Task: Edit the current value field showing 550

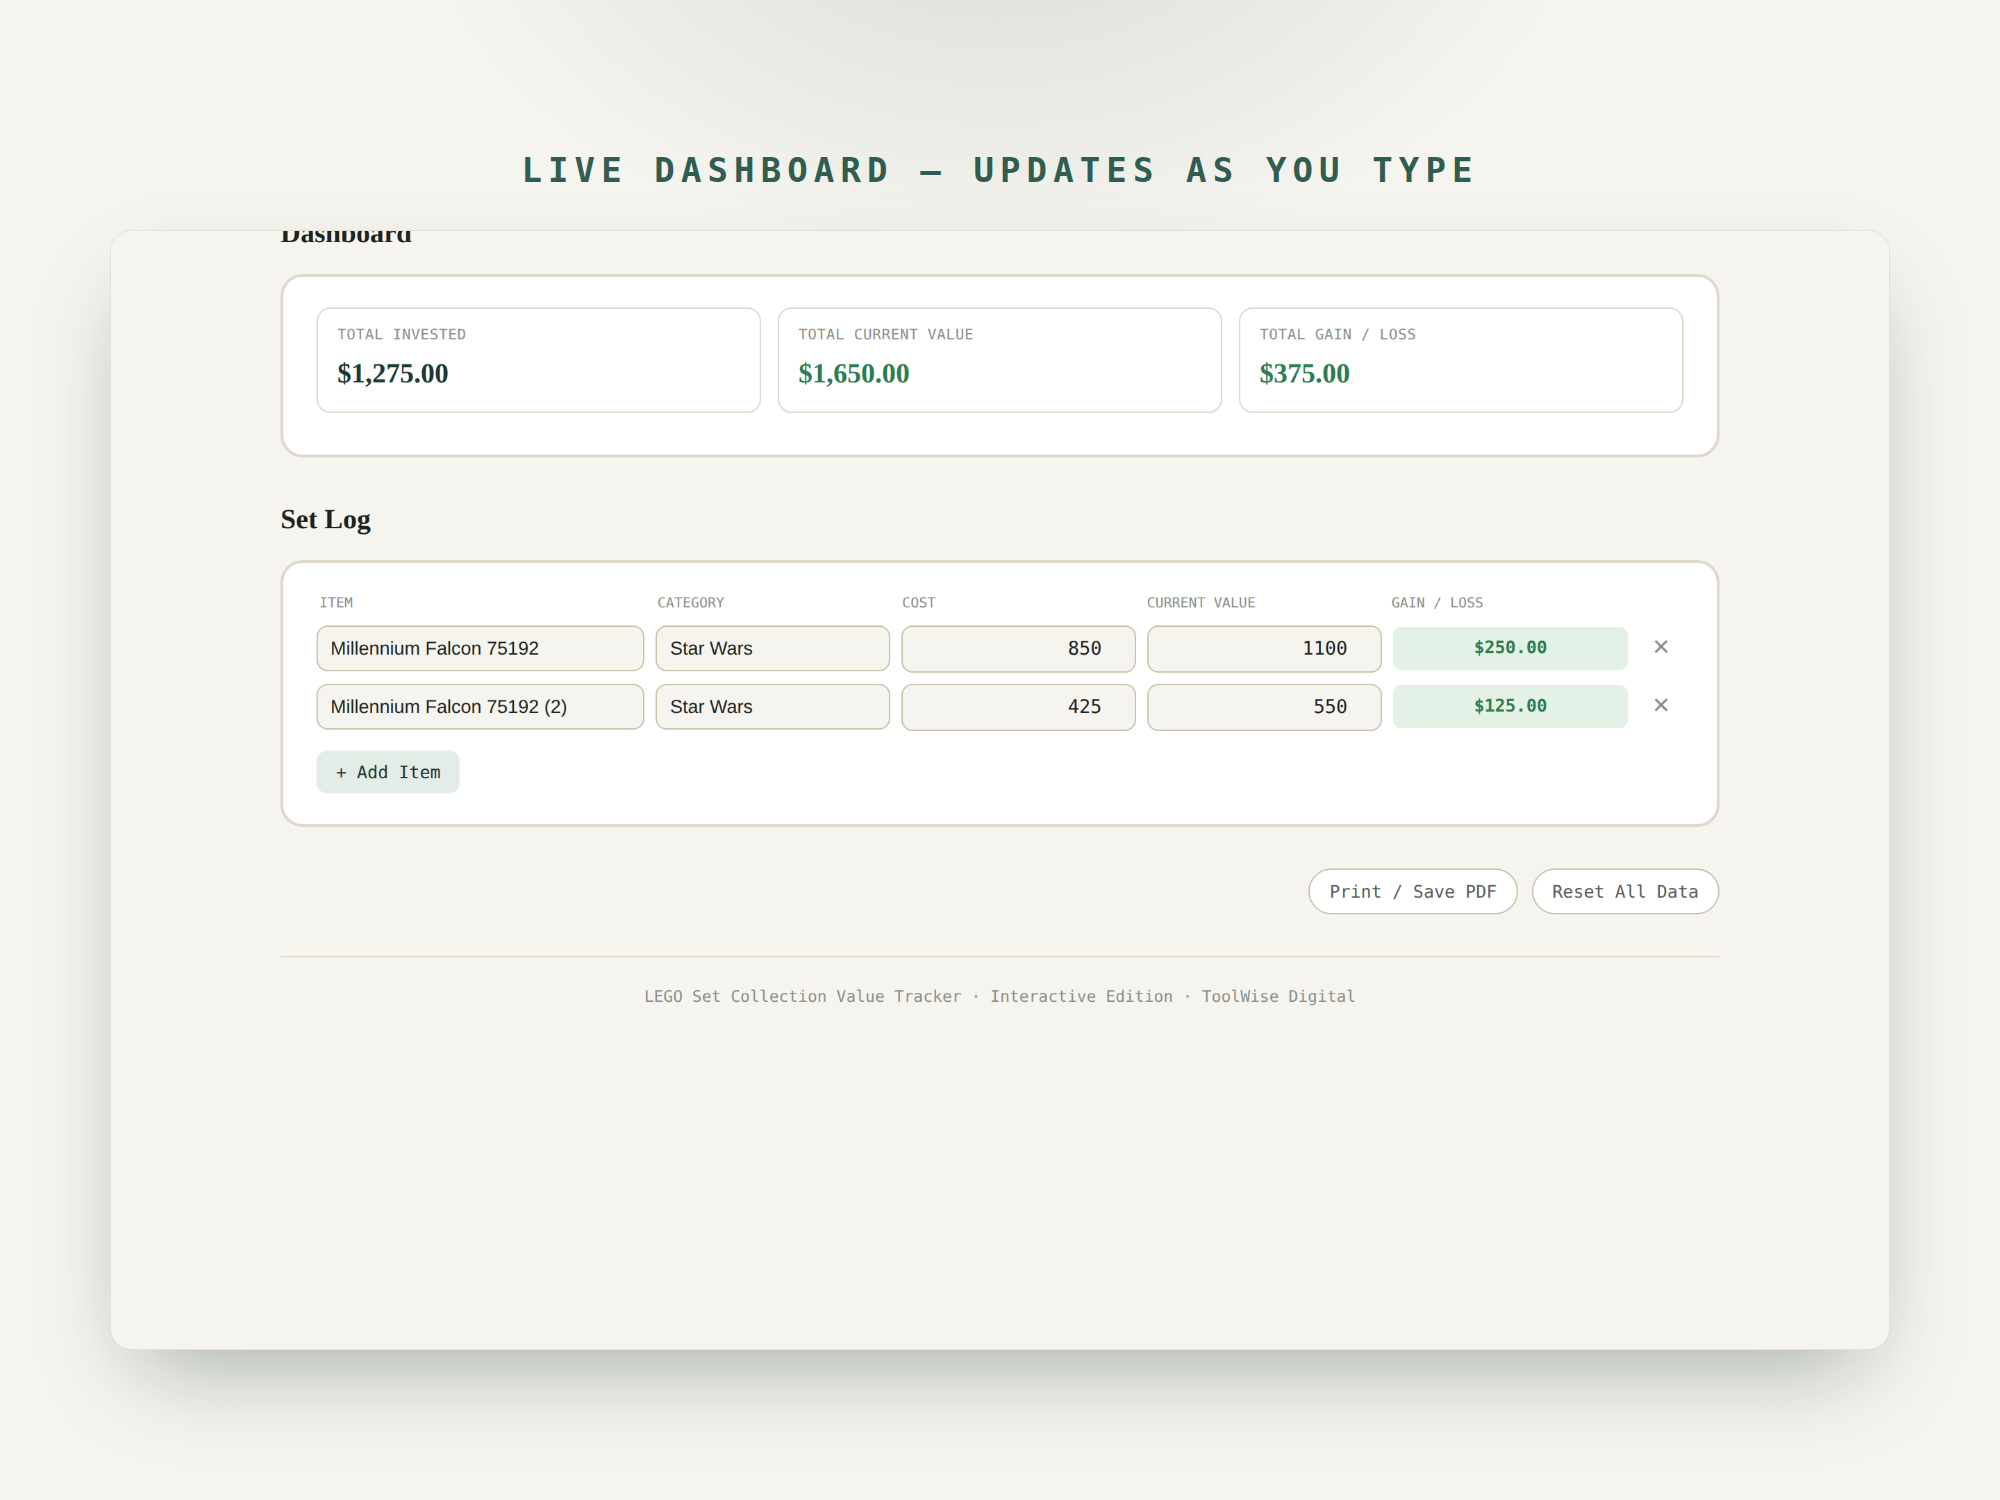Action: [x=1264, y=706]
